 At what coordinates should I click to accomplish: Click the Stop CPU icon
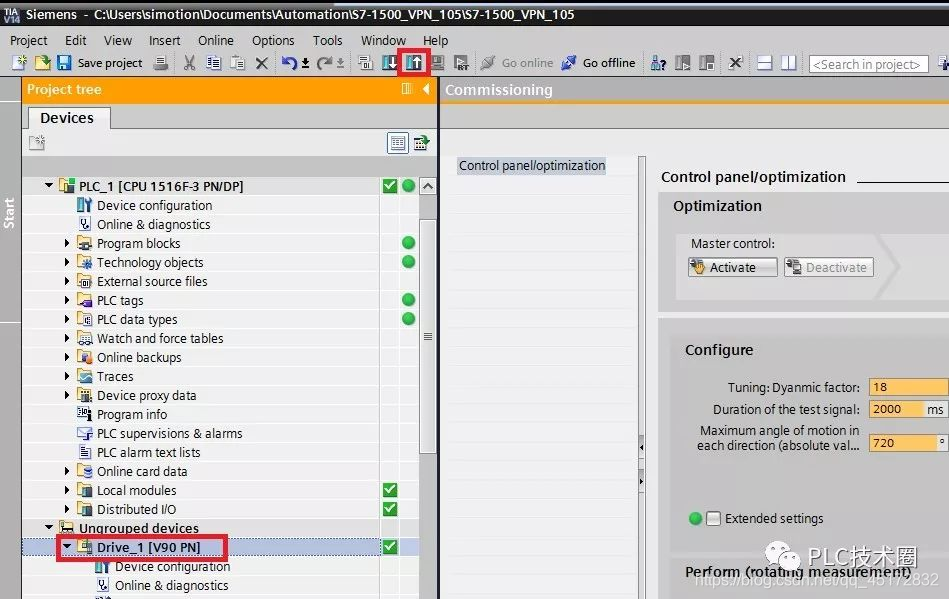coord(706,62)
